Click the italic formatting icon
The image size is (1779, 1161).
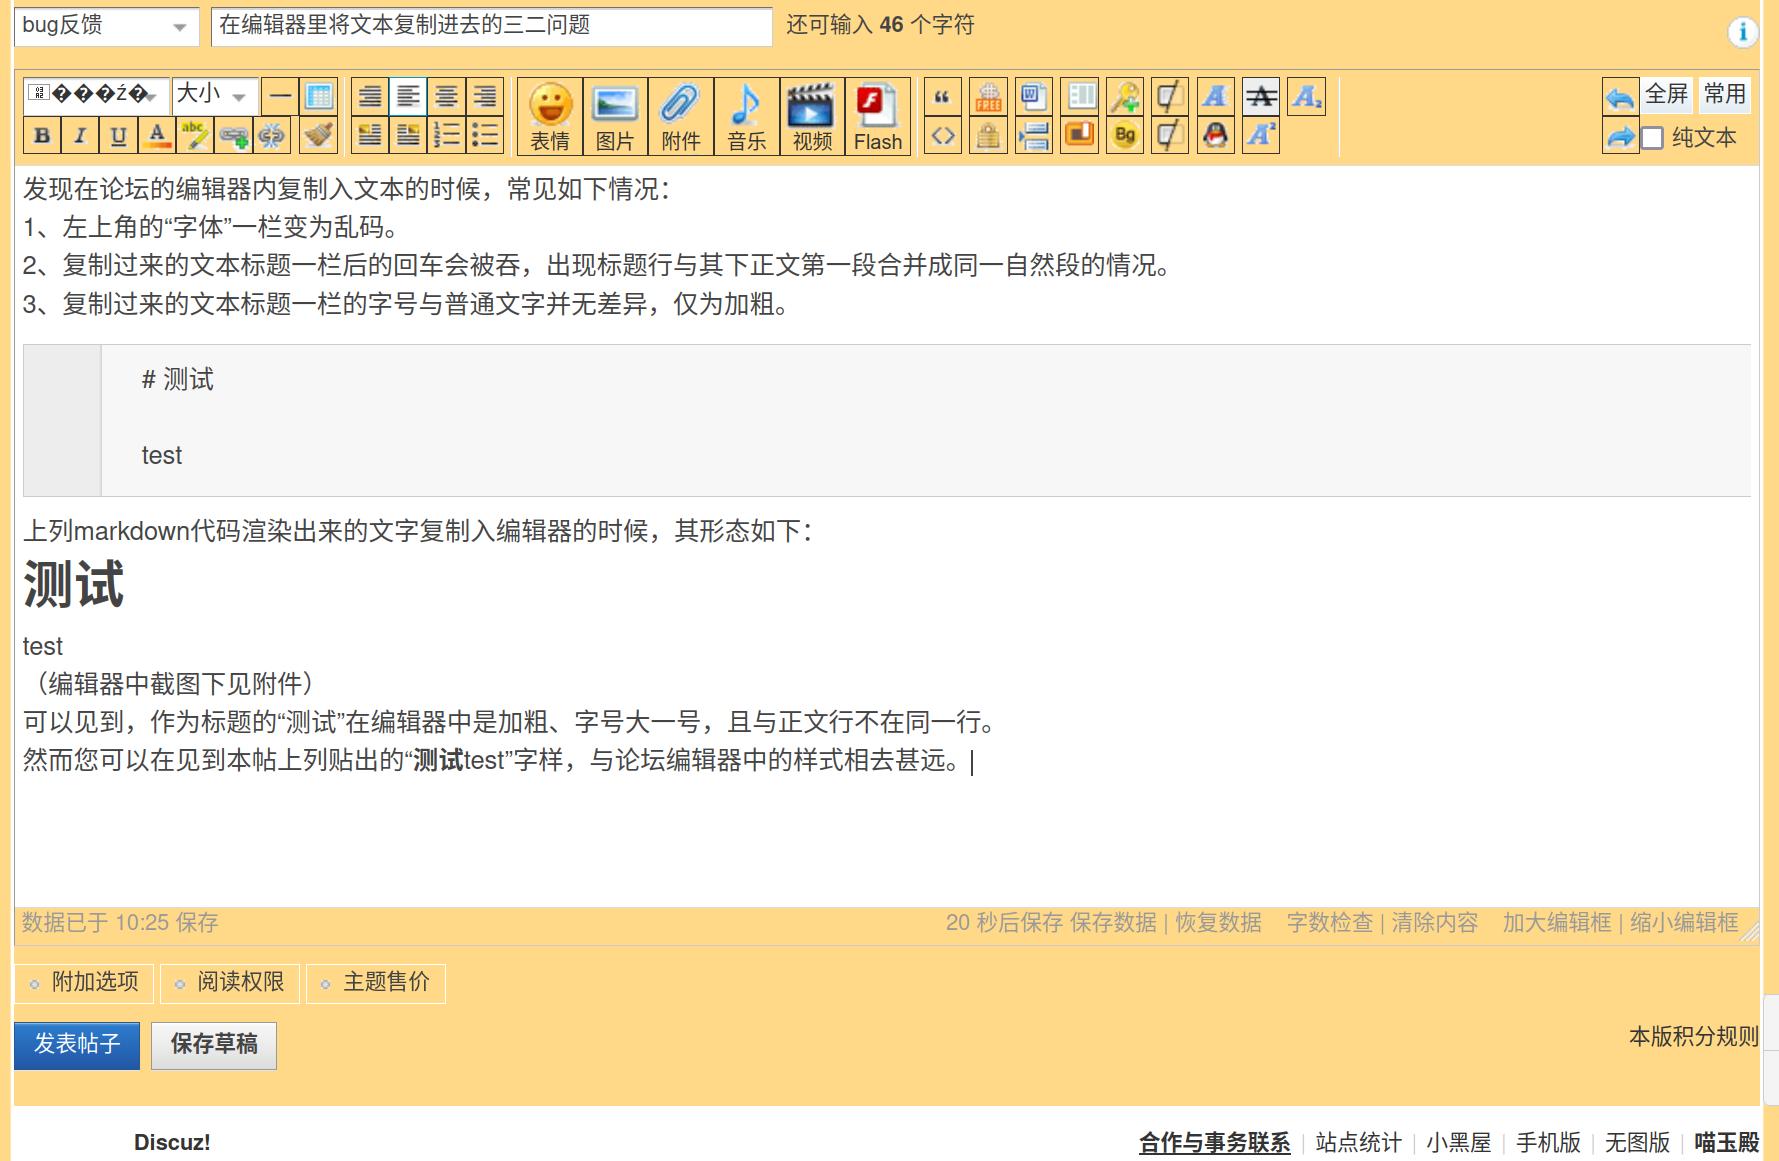[x=80, y=135]
